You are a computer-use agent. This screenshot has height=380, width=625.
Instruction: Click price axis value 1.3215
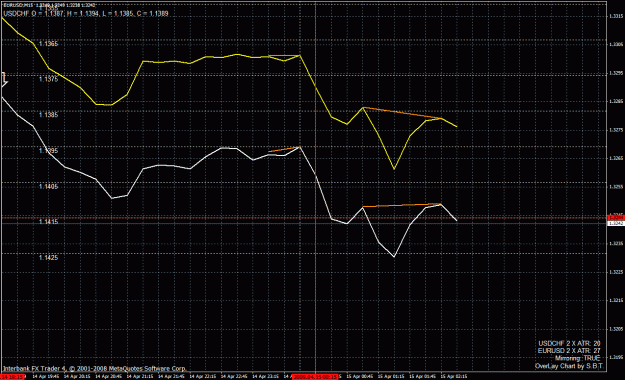click(616, 300)
